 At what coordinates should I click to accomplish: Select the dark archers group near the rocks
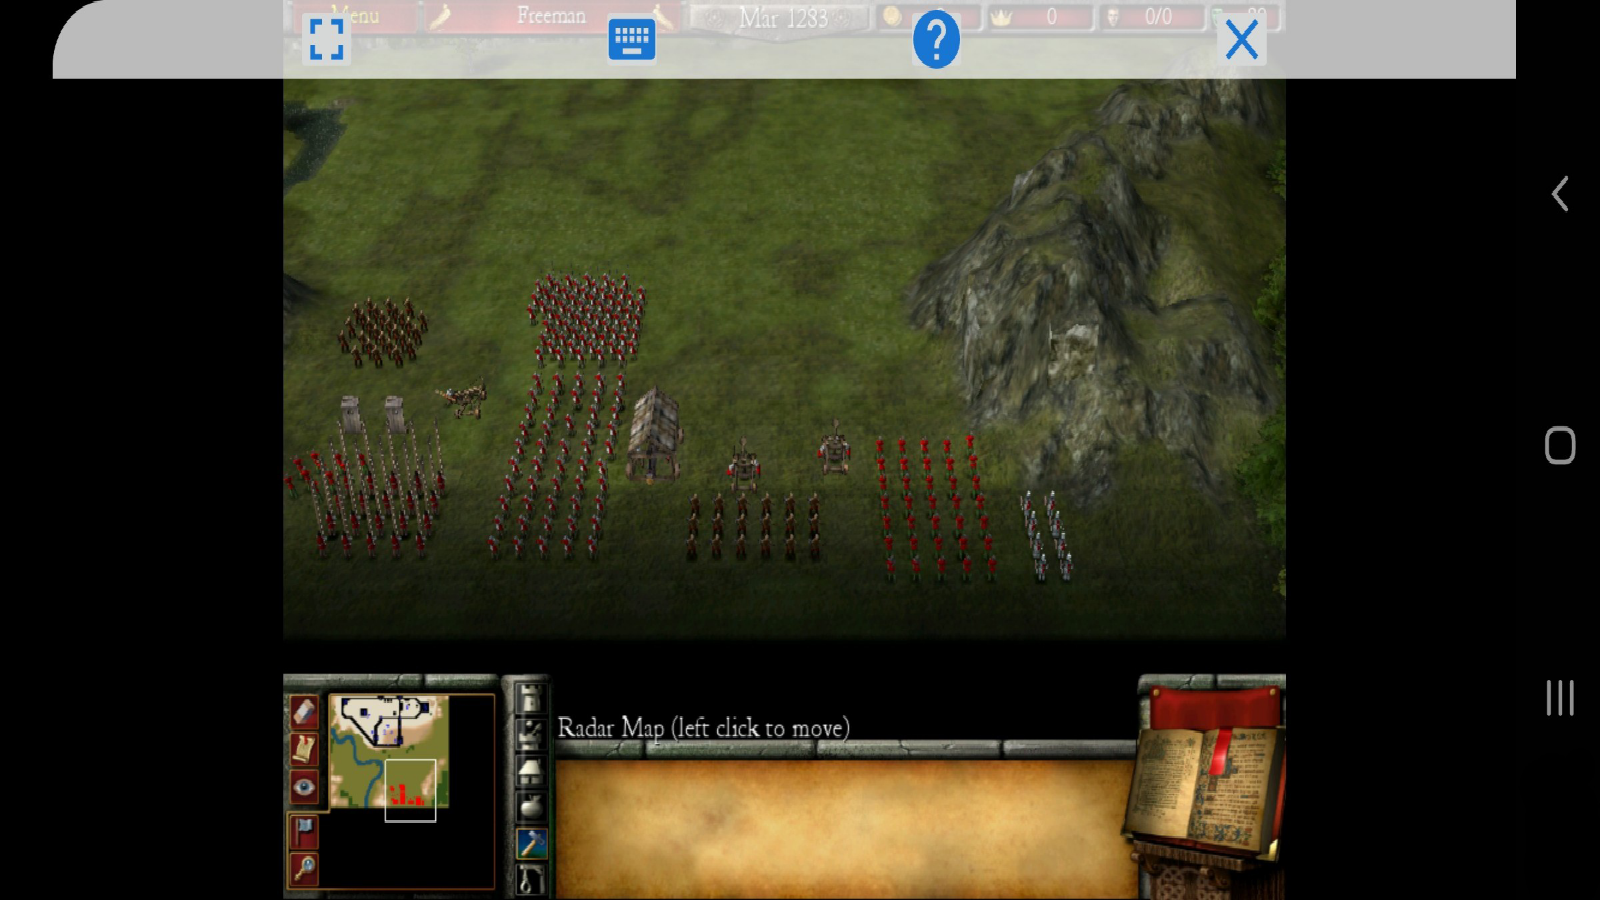(x=384, y=331)
